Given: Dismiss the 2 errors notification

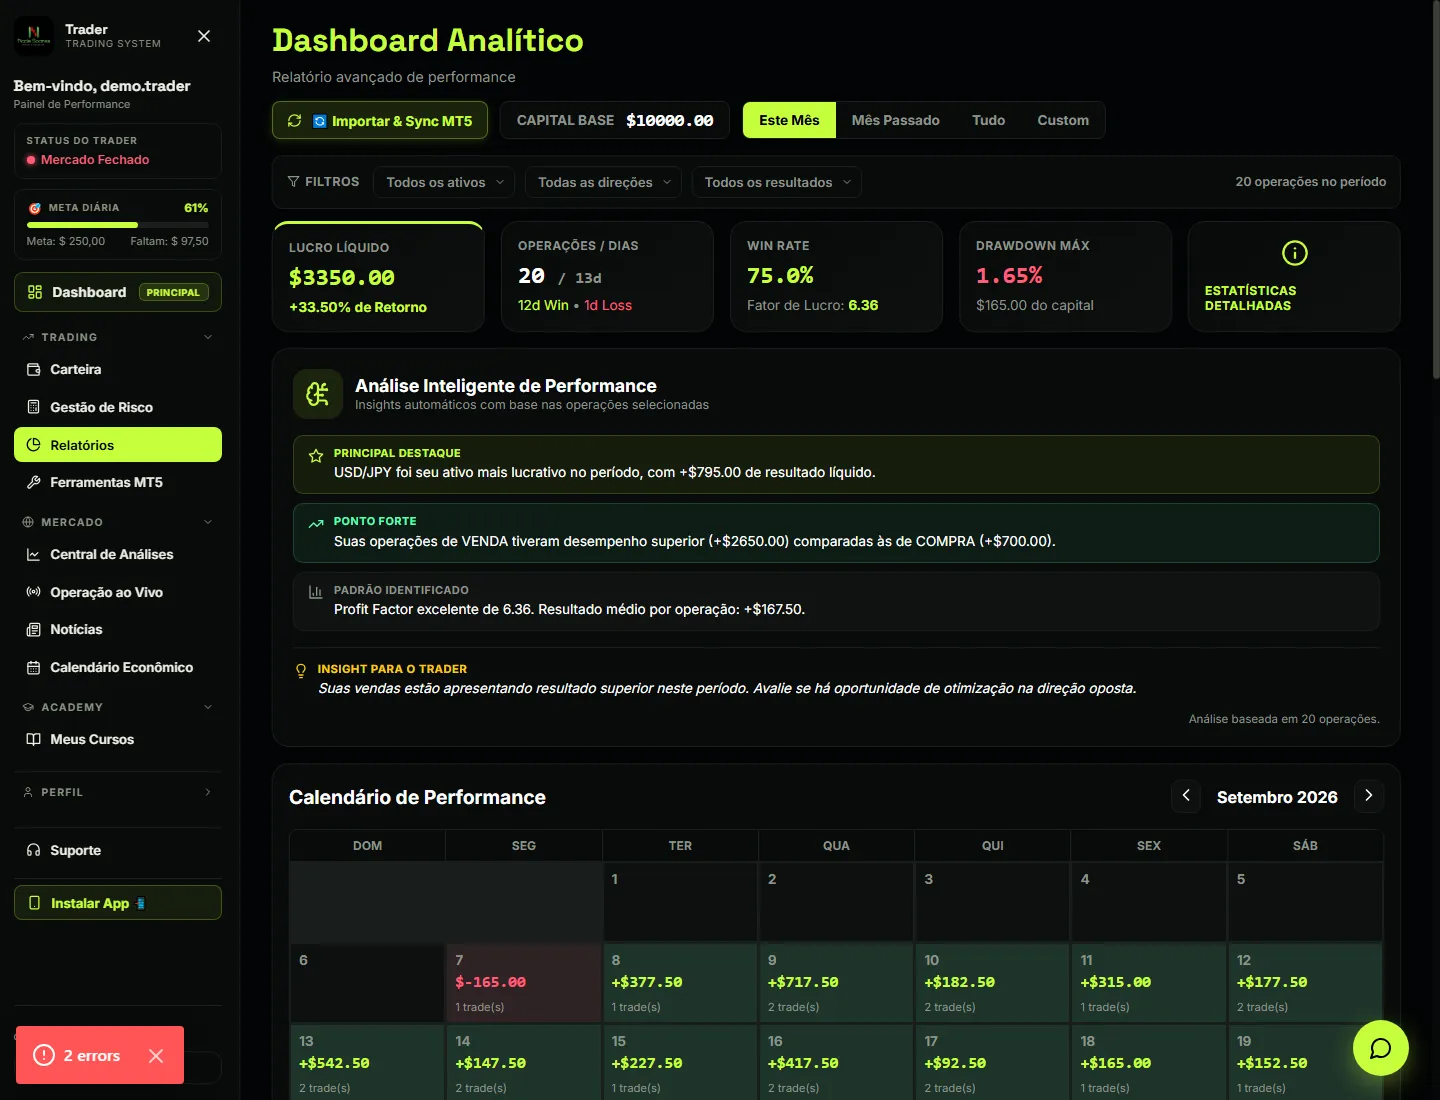Looking at the screenshot, I should coord(156,1056).
